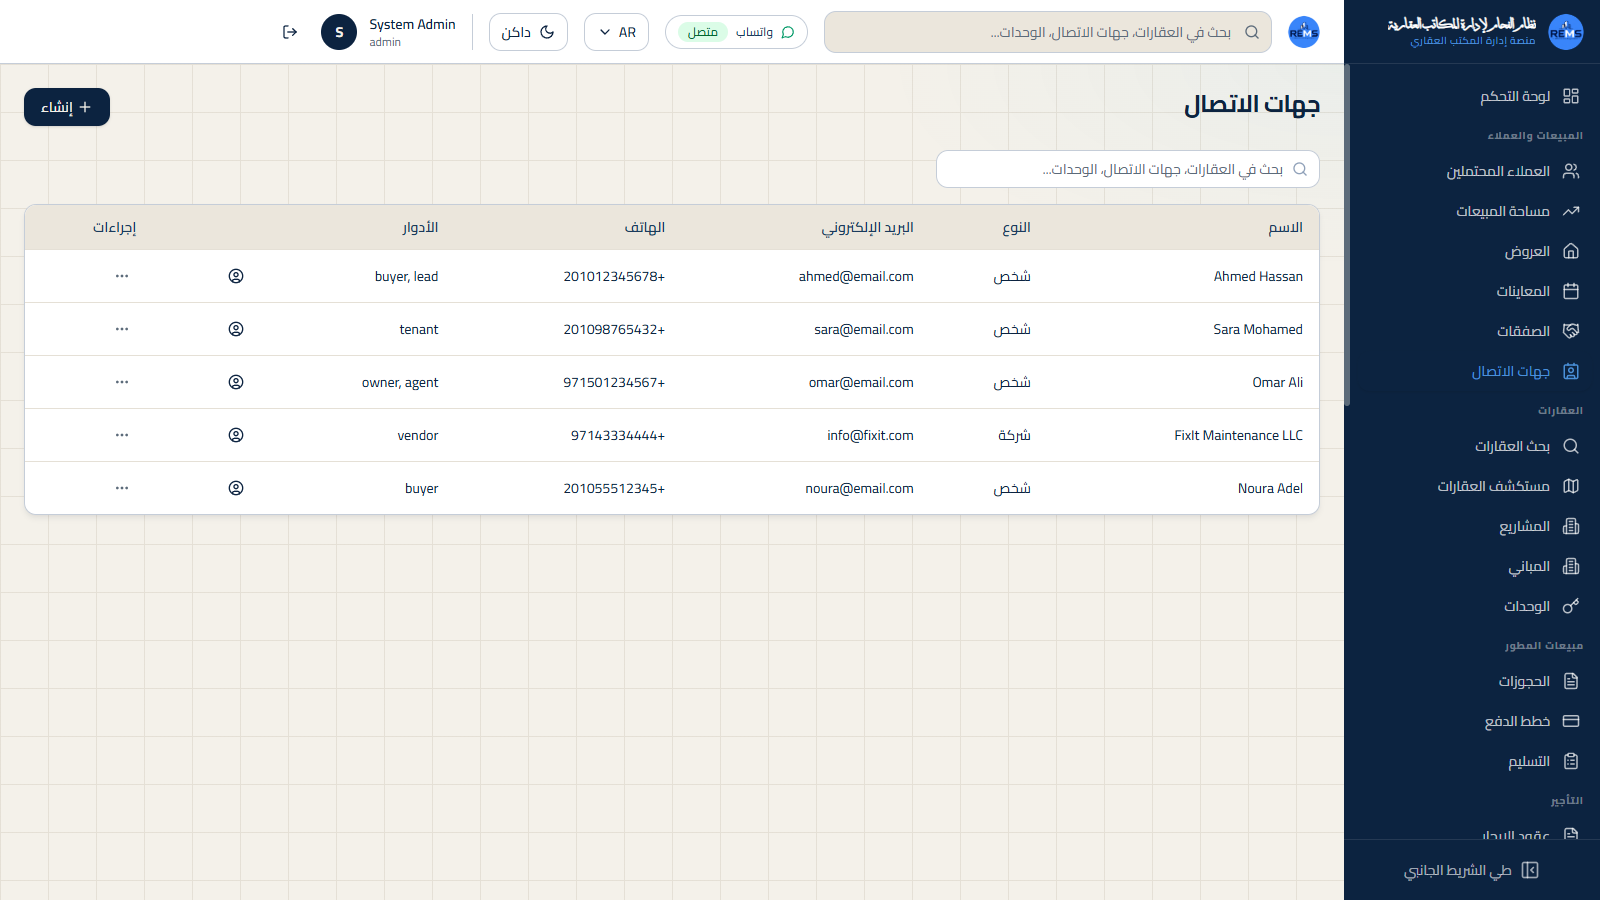Click the property explorer map icon
The image size is (1600, 900).
(x=1571, y=486)
